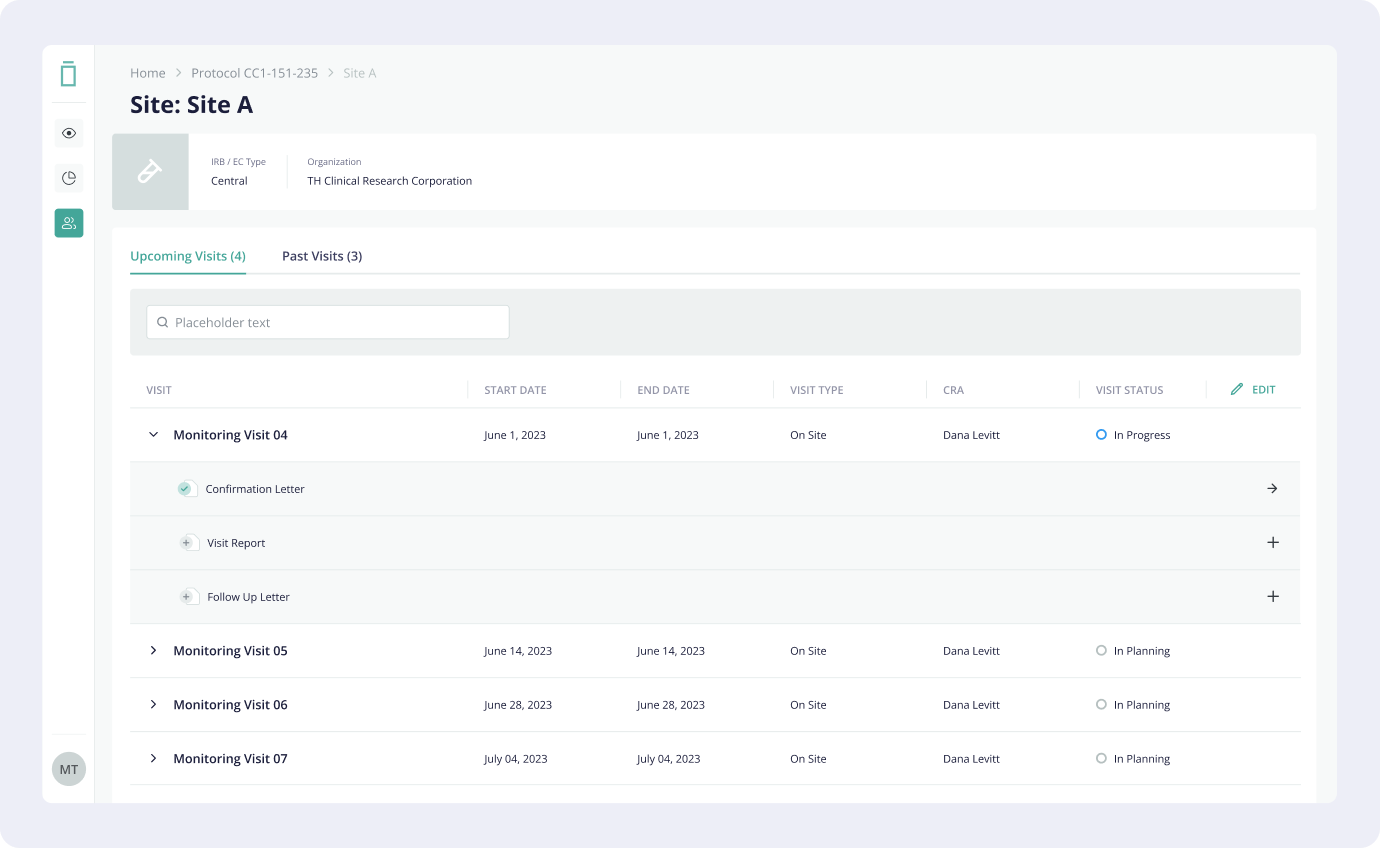This screenshot has width=1380, height=848.
Task: Select the Upcoming Visits tab
Action: 188,256
